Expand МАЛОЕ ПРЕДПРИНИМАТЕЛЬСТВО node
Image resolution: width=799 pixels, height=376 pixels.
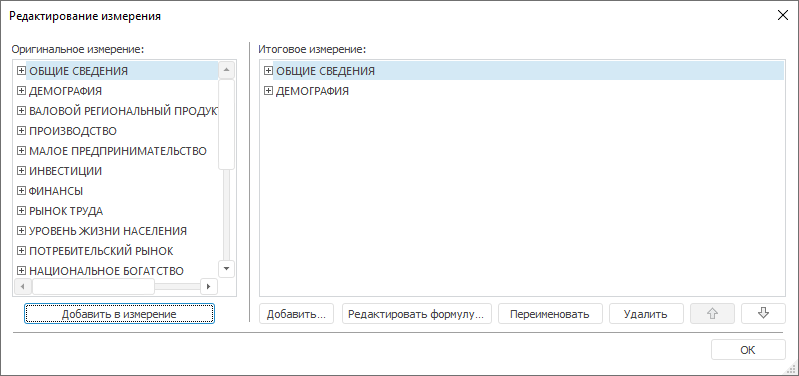click(21, 151)
